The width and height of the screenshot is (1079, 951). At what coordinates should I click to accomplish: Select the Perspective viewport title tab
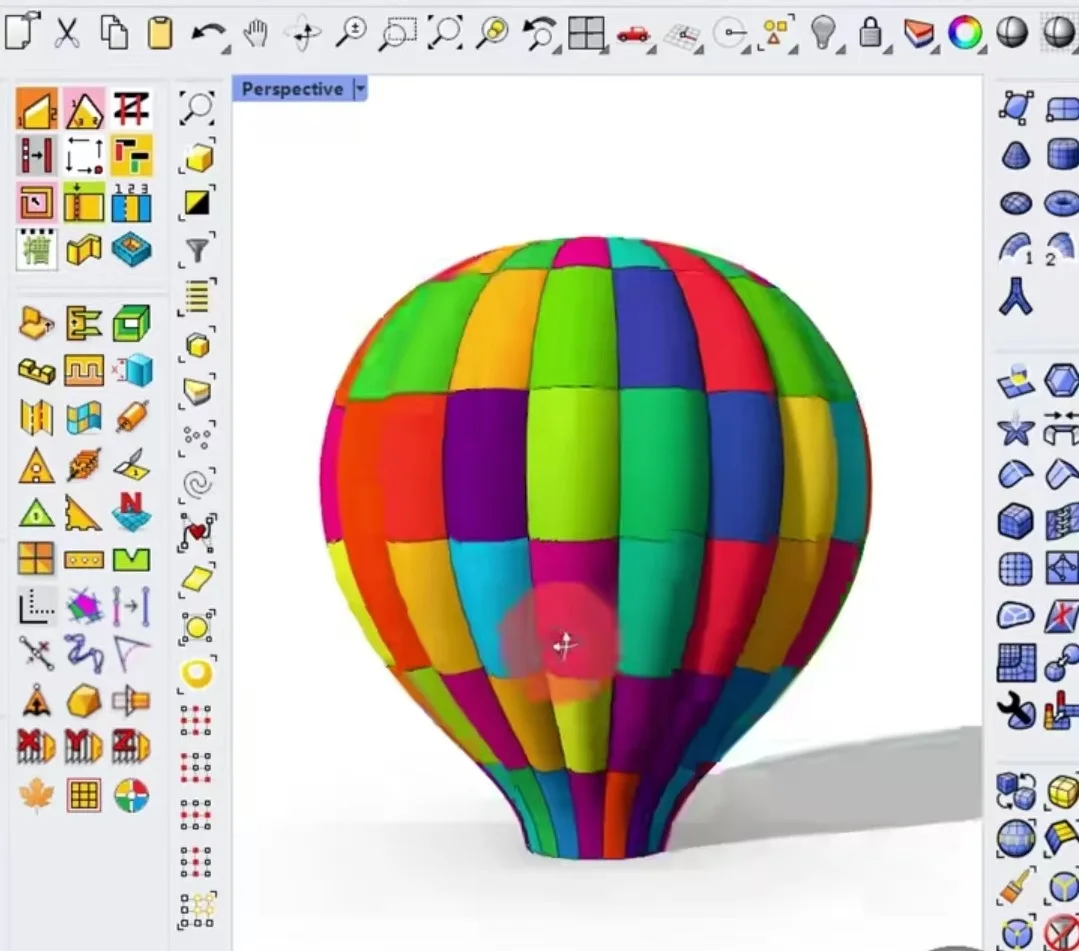291,90
